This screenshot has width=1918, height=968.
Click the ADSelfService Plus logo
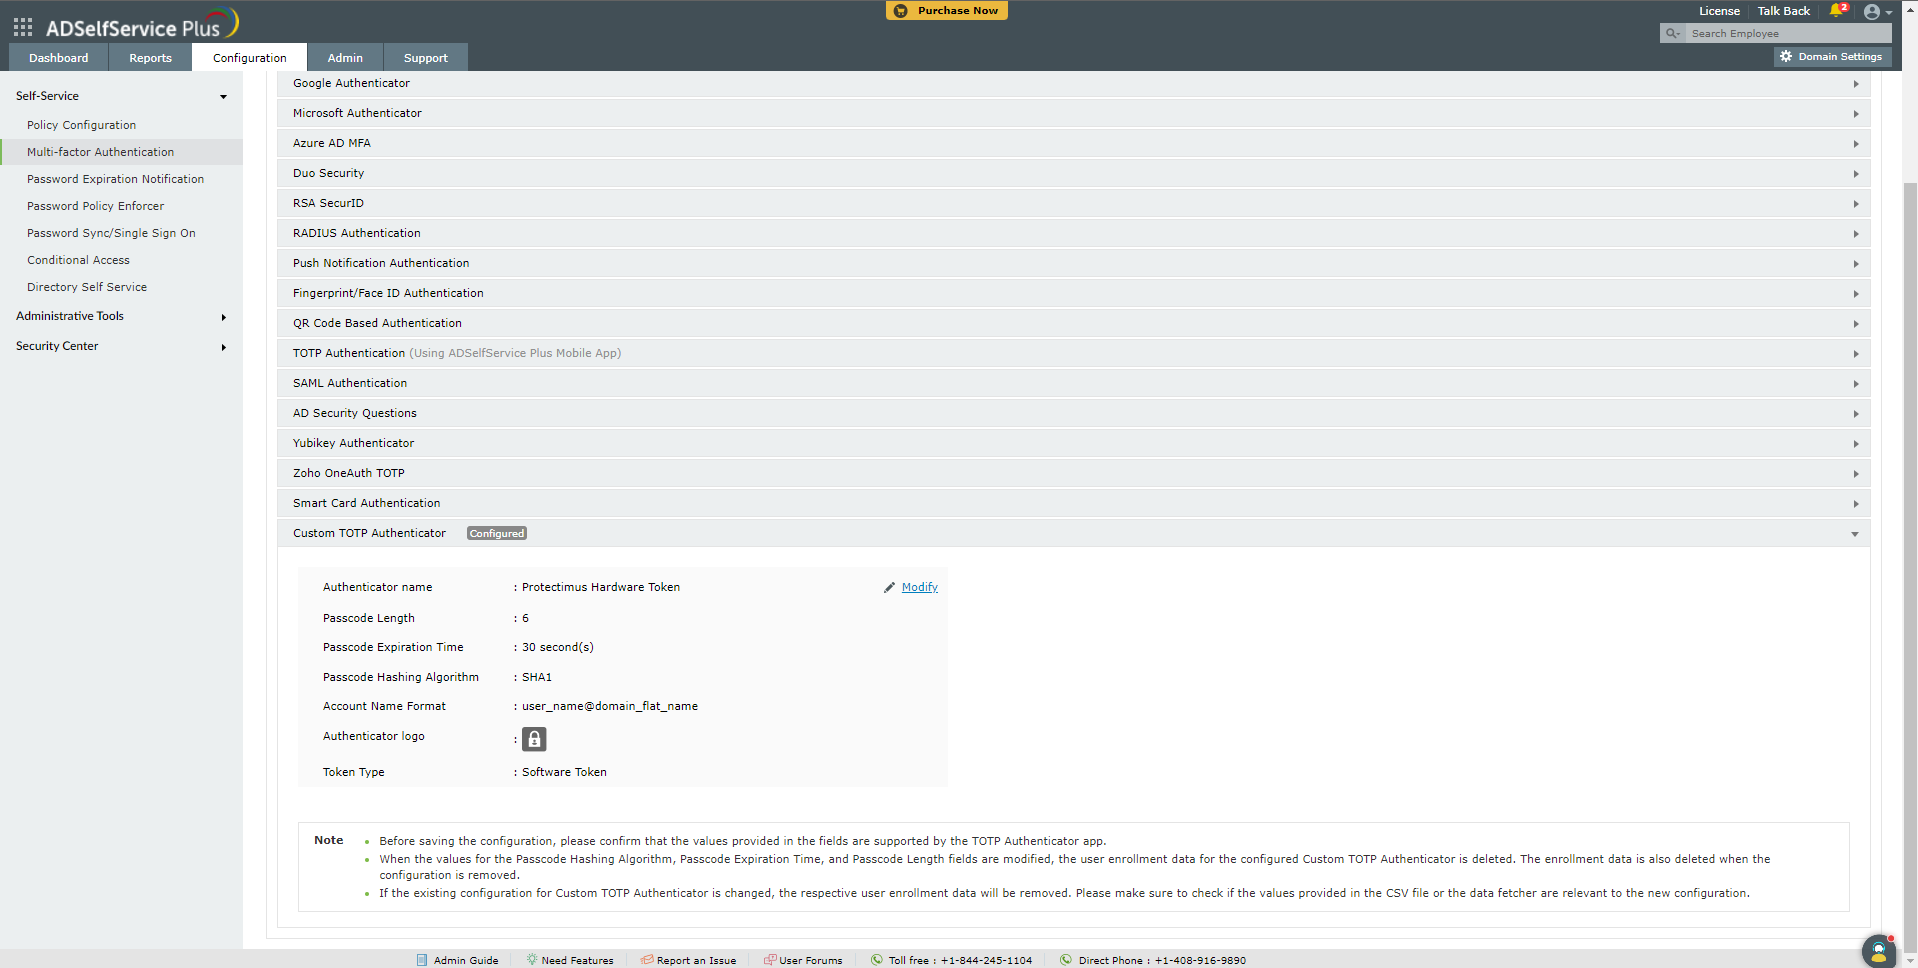[141, 24]
